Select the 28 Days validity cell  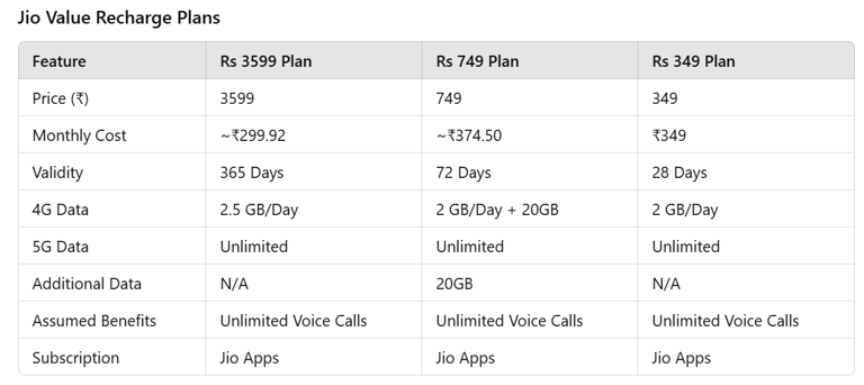pos(679,172)
